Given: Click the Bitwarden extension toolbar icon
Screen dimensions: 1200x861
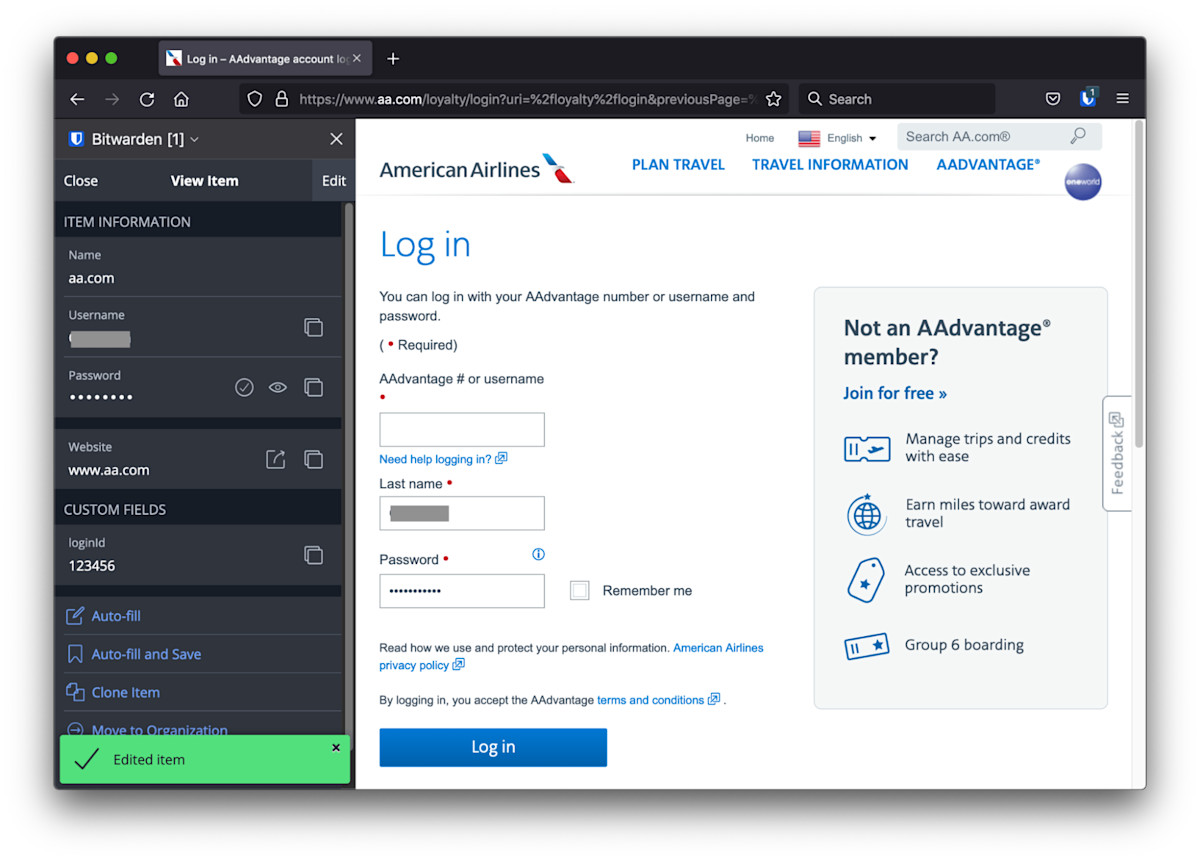Looking at the screenshot, I should (1088, 98).
